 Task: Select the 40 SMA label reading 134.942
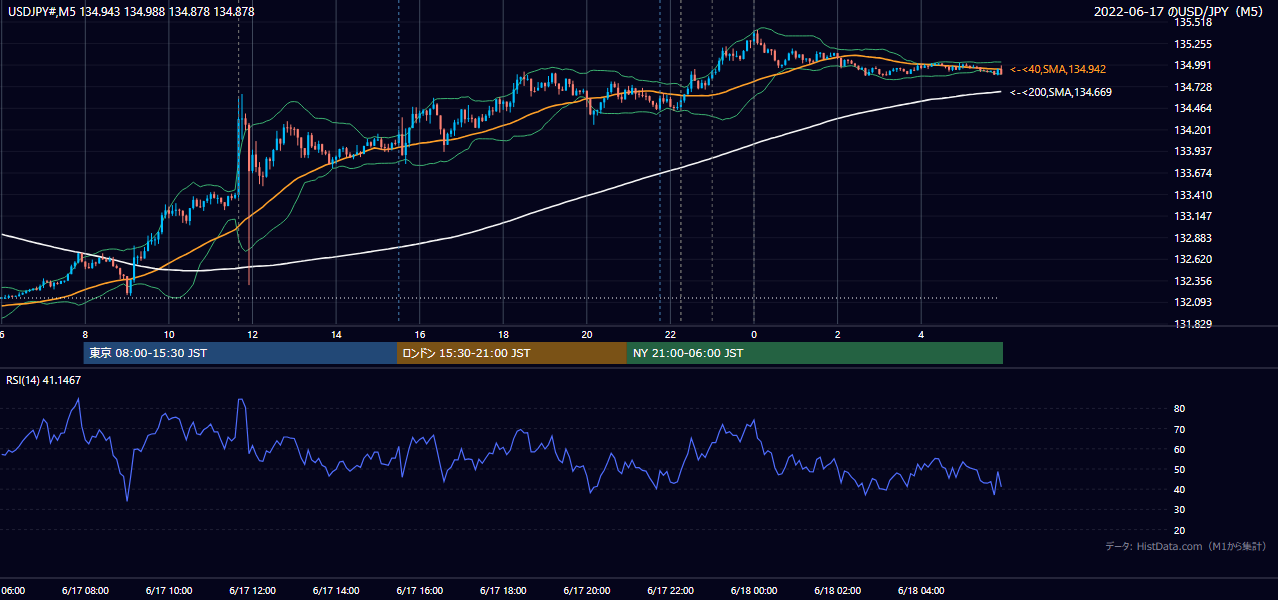[1058, 69]
